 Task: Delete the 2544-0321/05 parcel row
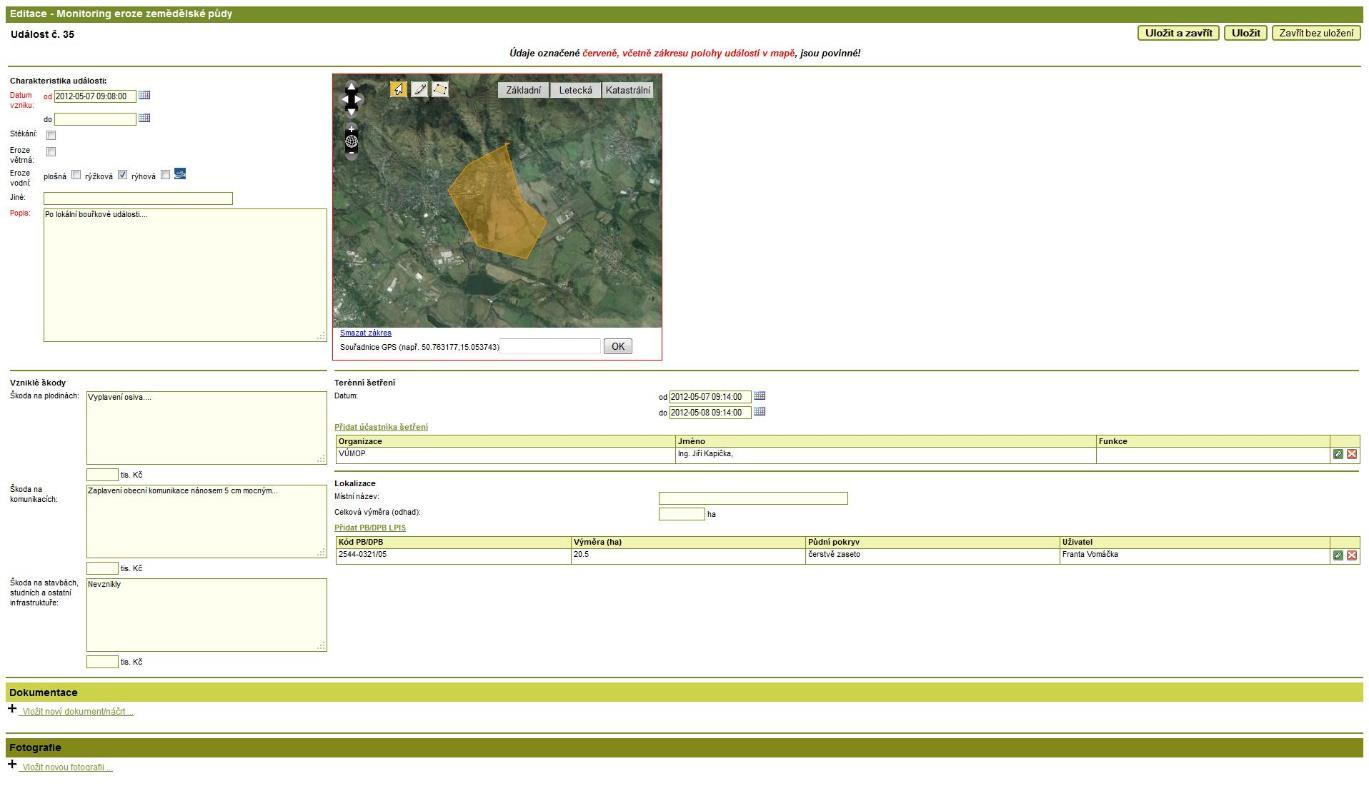tap(1352, 555)
